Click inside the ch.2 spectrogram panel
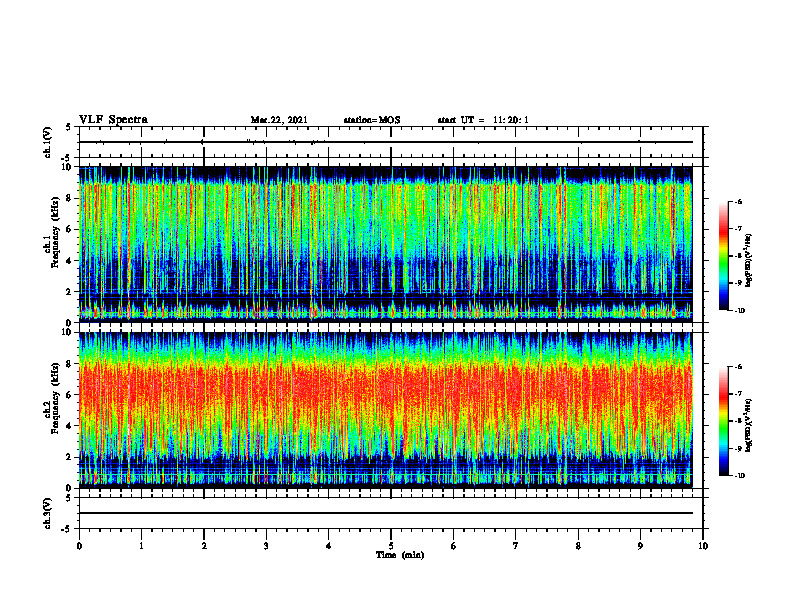This screenshot has height=612, width=792. [x=386, y=410]
